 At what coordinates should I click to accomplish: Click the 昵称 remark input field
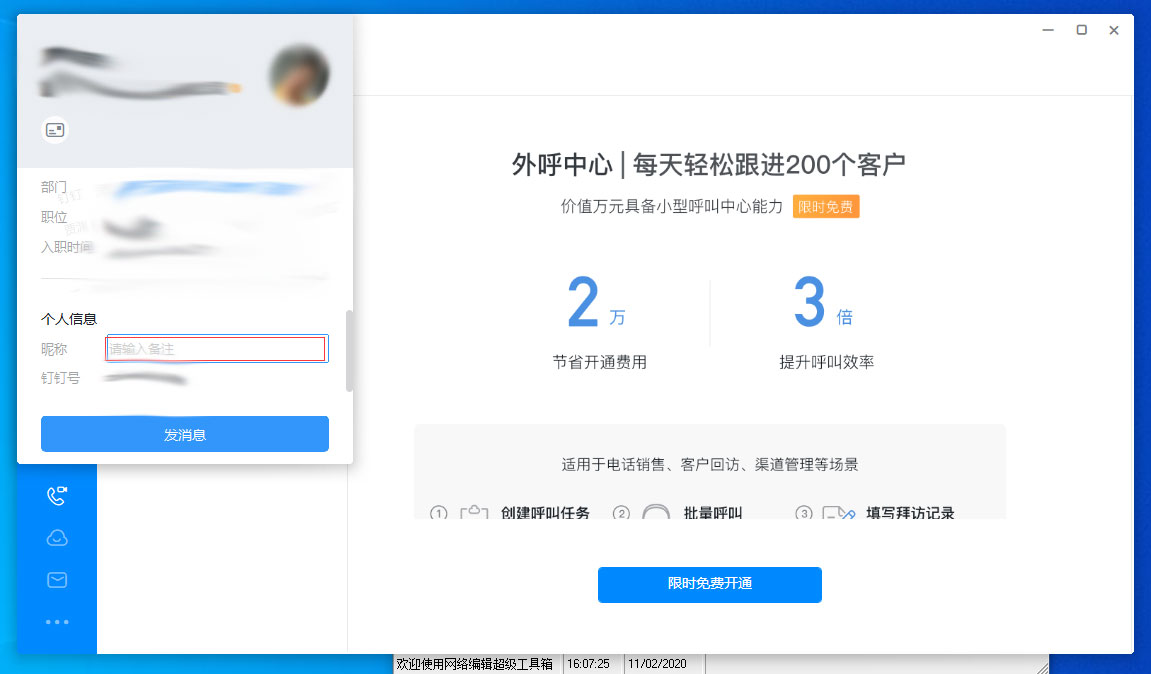pyautogui.click(x=216, y=348)
